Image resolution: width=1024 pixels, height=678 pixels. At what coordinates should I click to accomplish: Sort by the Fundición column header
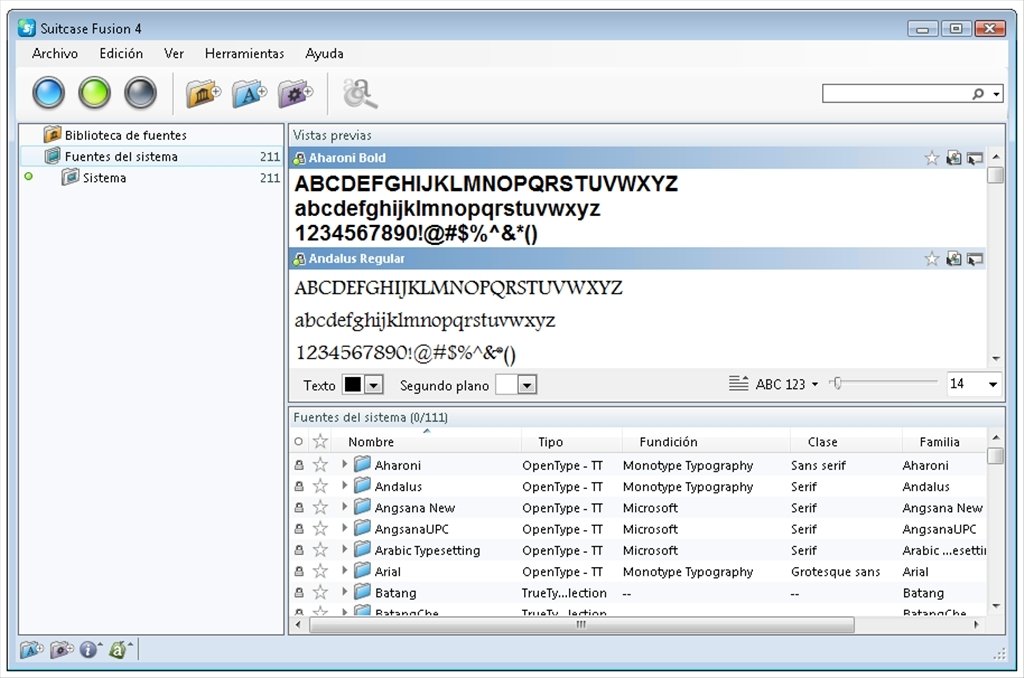pyautogui.click(x=706, y=442)
